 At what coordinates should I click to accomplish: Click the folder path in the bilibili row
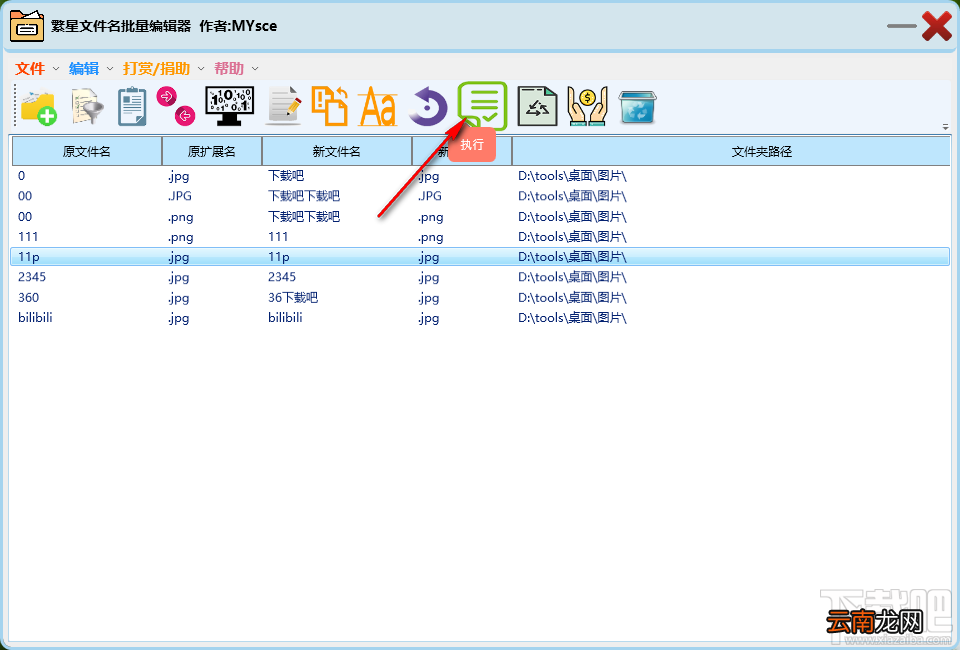pyautogui.click(x=572, y=318)
